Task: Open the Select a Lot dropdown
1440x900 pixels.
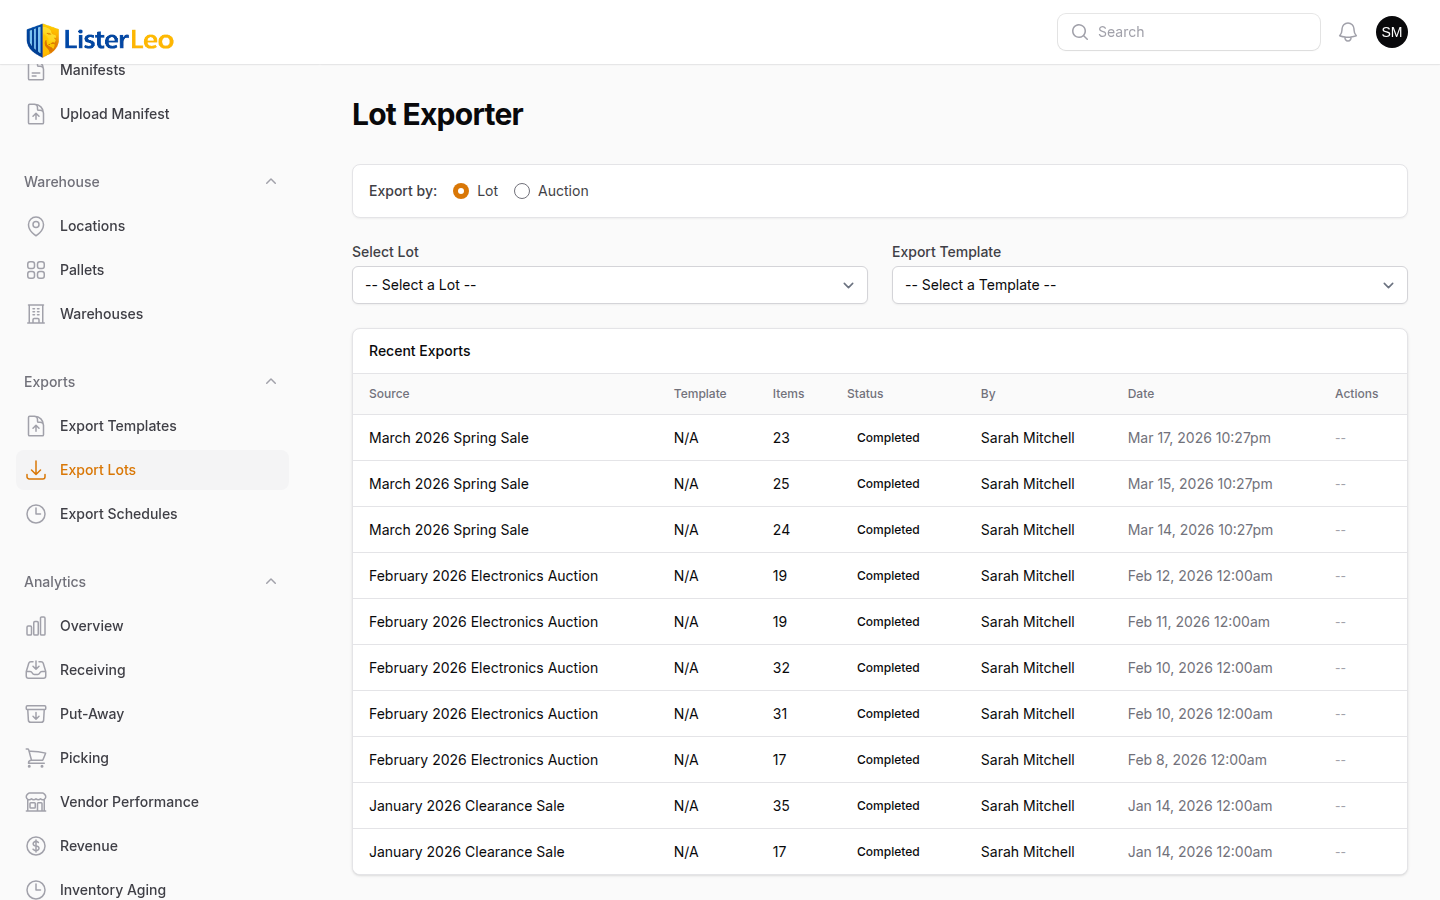Action: [x=610, y=285]
